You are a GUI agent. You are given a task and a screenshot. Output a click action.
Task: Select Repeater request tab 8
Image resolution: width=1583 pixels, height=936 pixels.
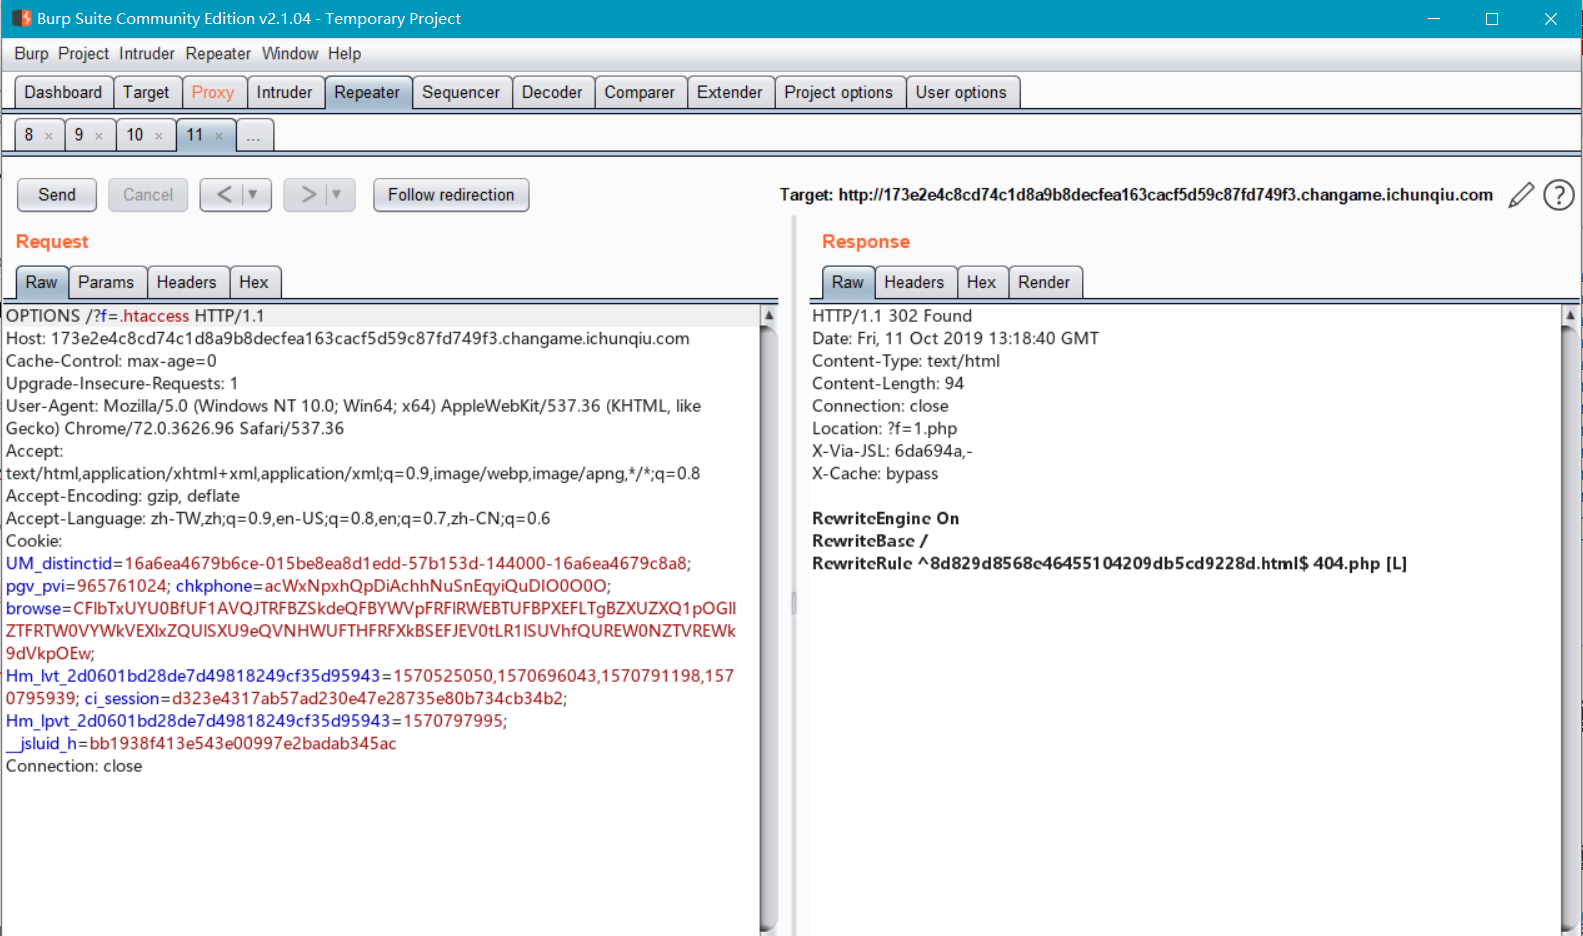(x=29, y=135)
